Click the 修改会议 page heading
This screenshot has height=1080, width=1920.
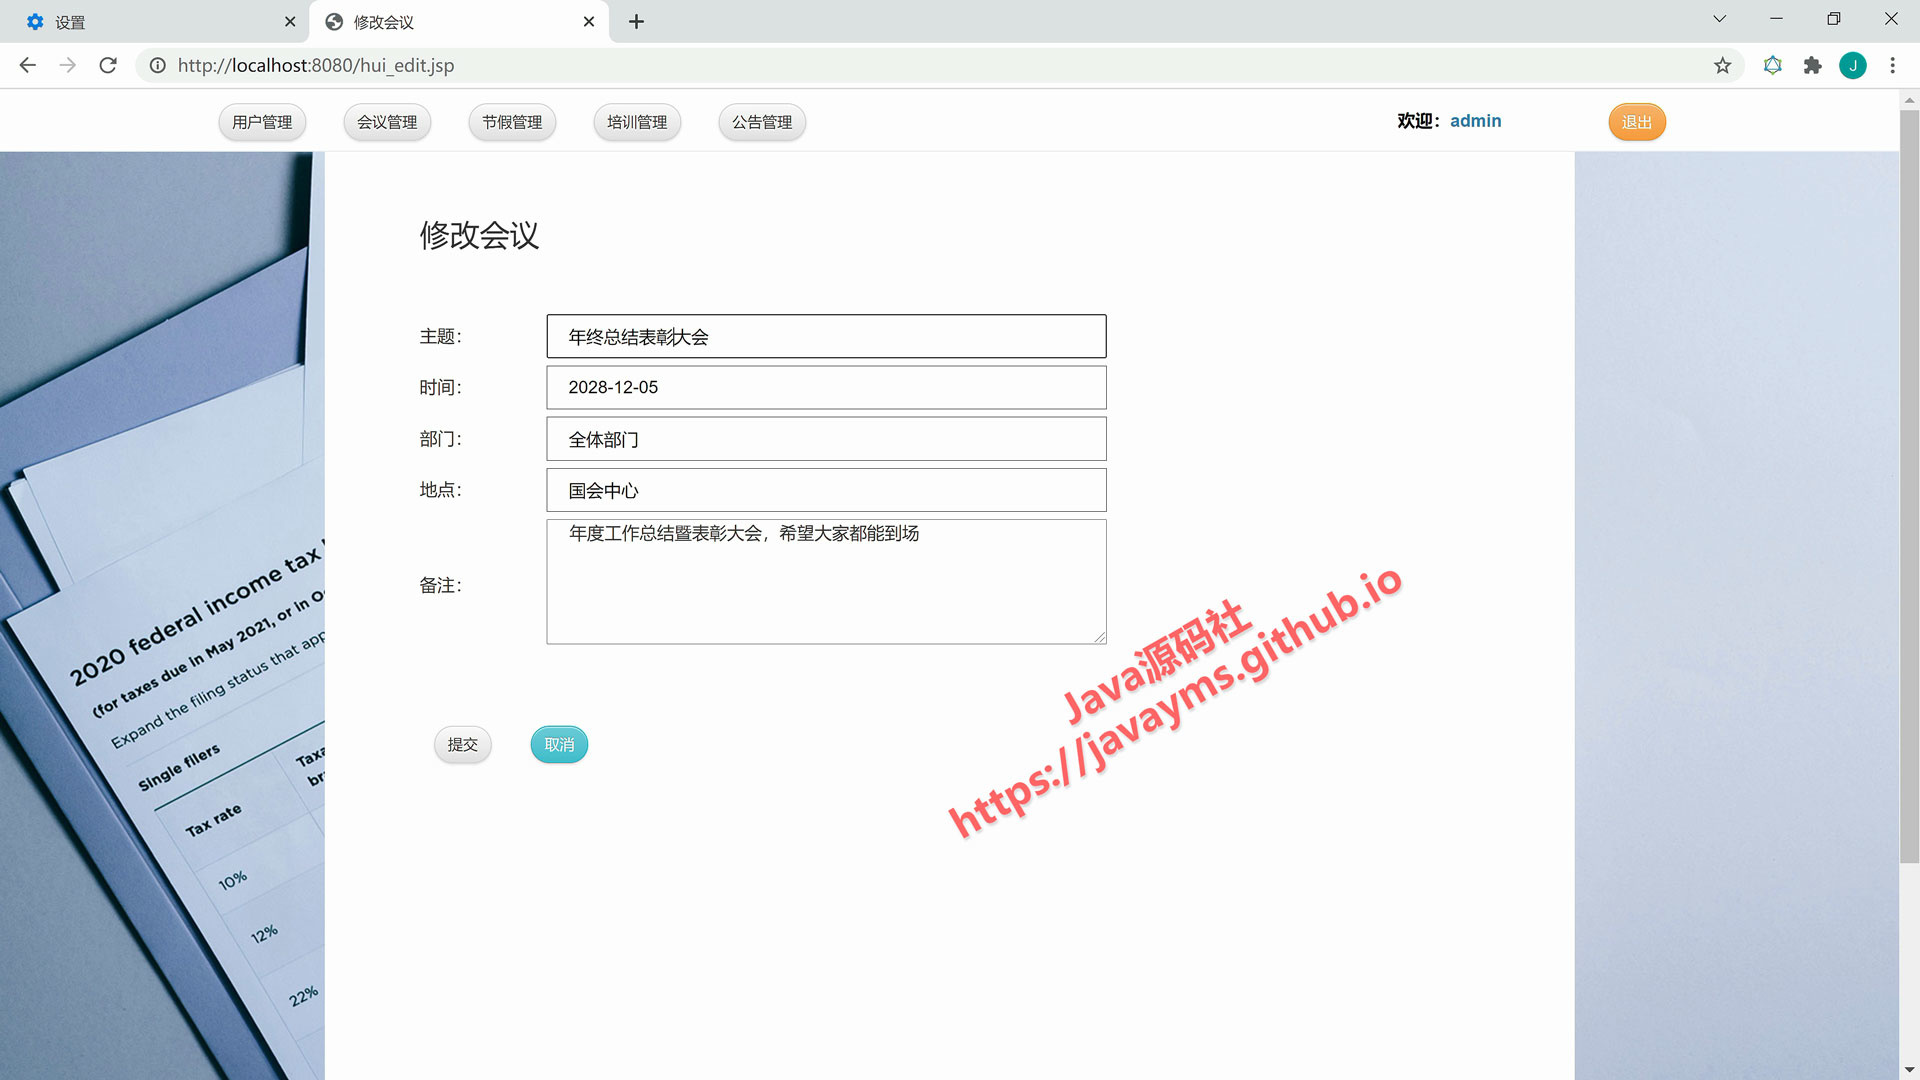pos(479,235)
